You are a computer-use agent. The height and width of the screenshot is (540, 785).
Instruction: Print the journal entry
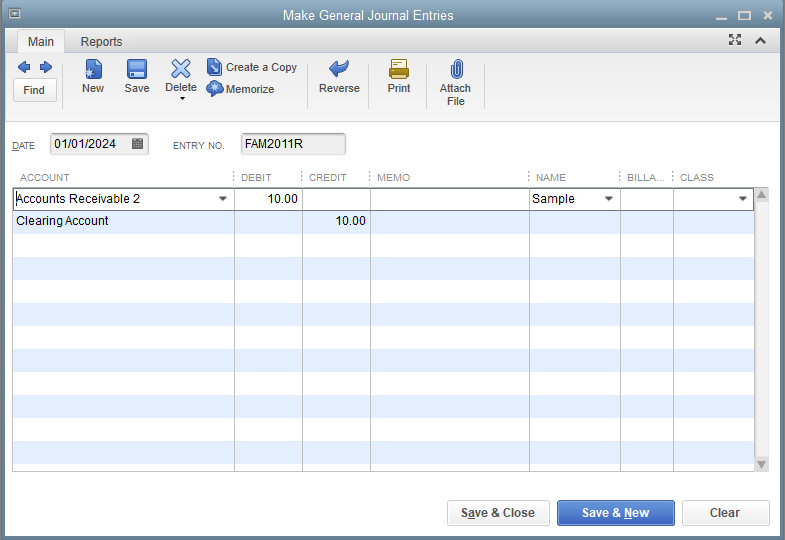[x=399, y=76]
